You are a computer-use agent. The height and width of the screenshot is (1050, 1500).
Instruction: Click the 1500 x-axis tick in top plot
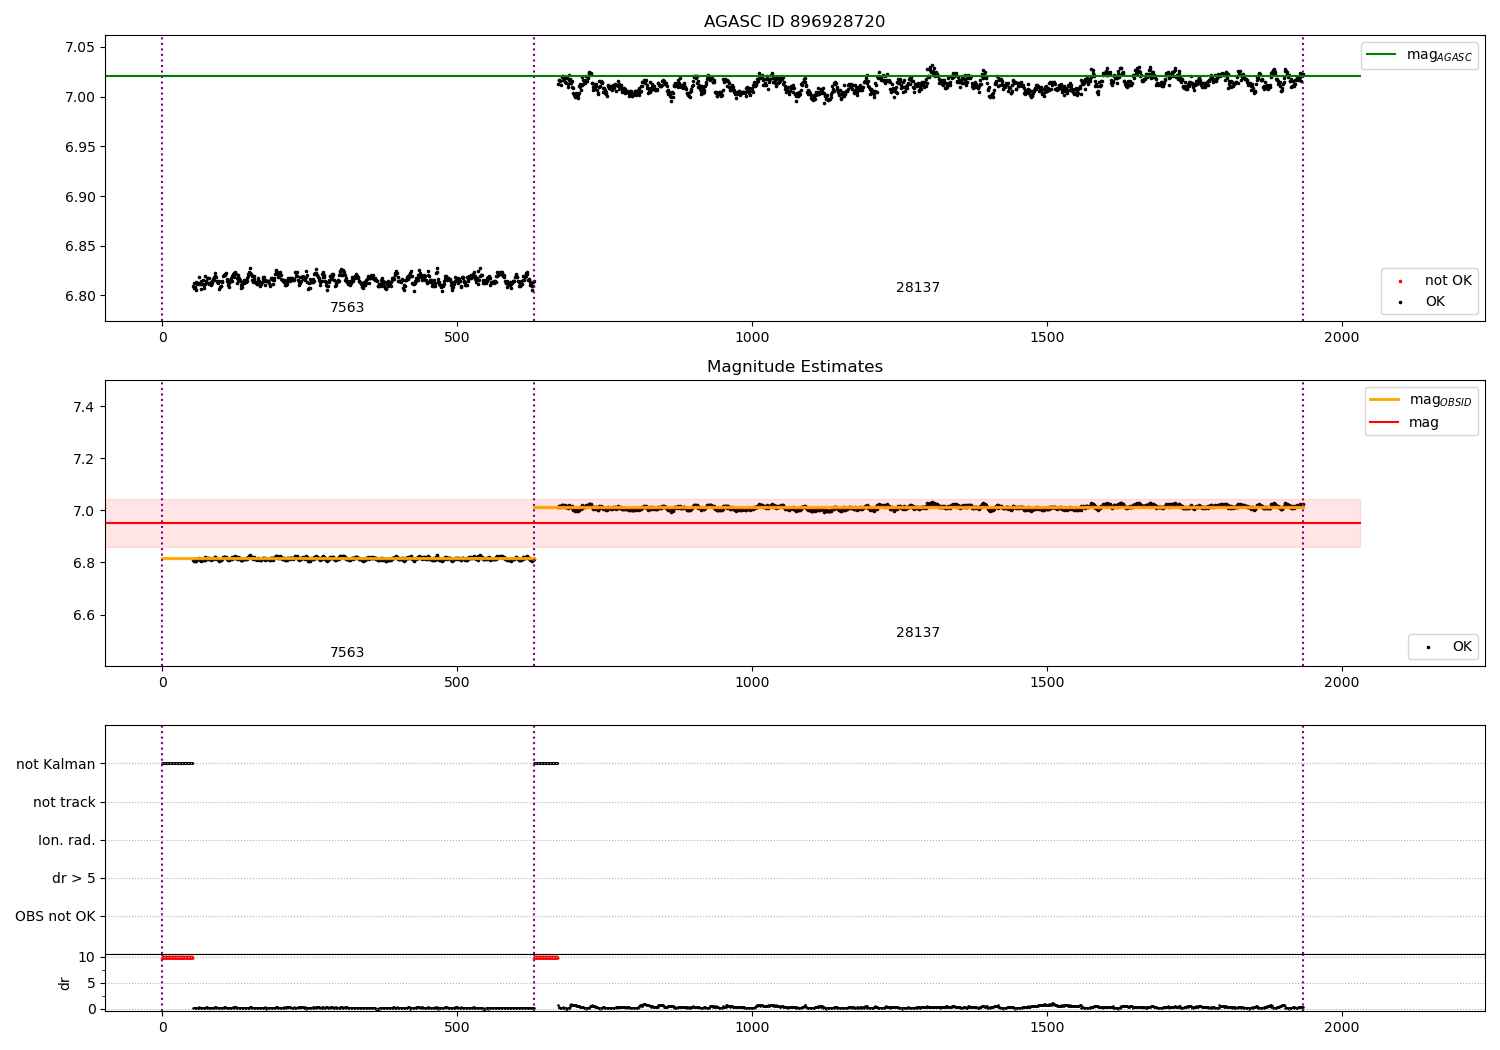point(1047,337)
